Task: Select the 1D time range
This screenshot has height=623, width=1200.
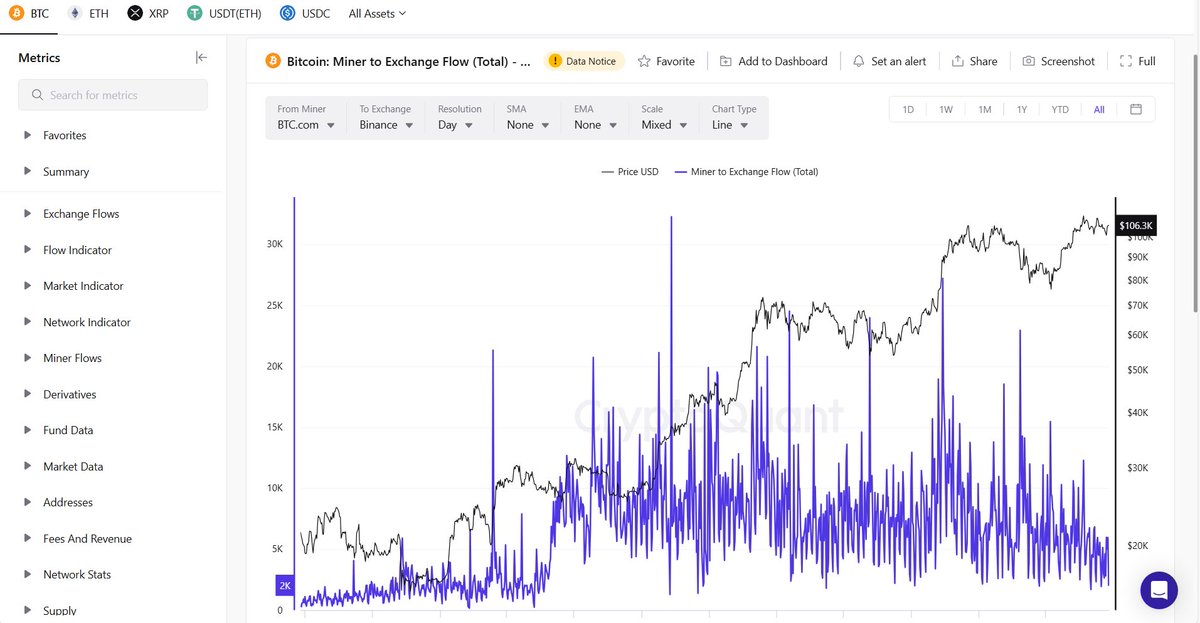Action: (x=908, y=110)
